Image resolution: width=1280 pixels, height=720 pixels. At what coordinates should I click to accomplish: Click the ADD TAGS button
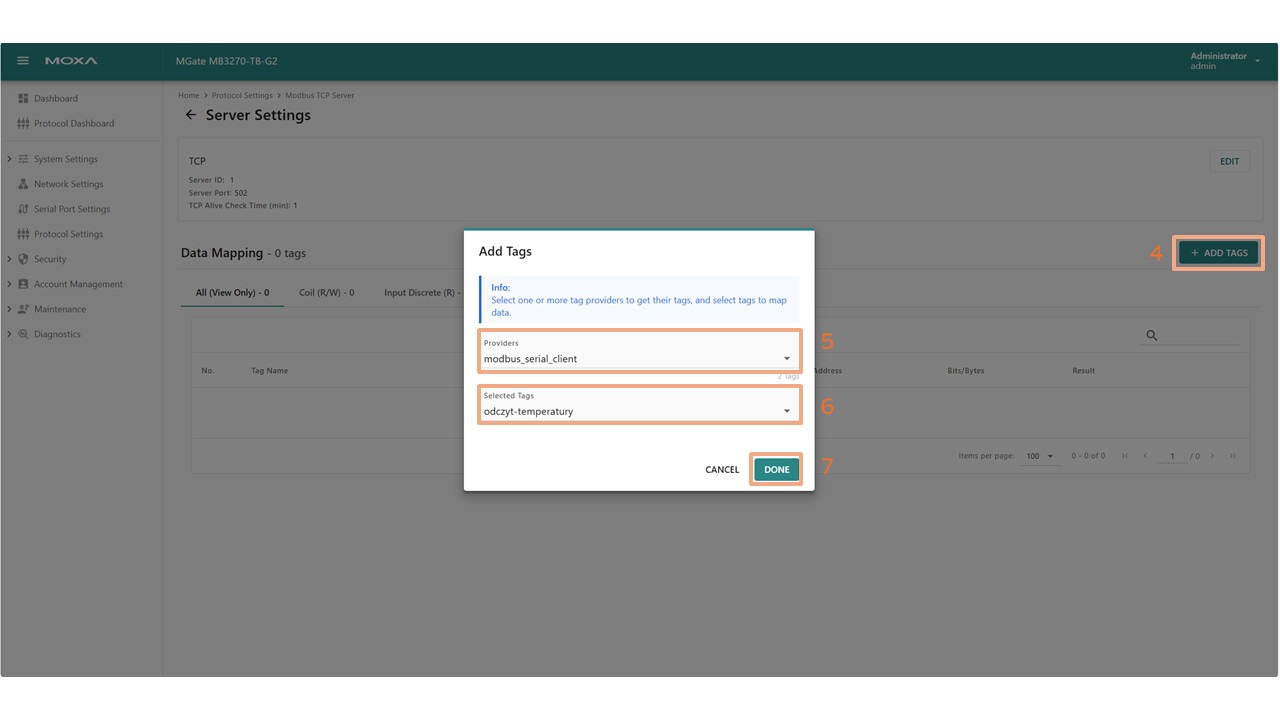click(x=1218, y=253)
